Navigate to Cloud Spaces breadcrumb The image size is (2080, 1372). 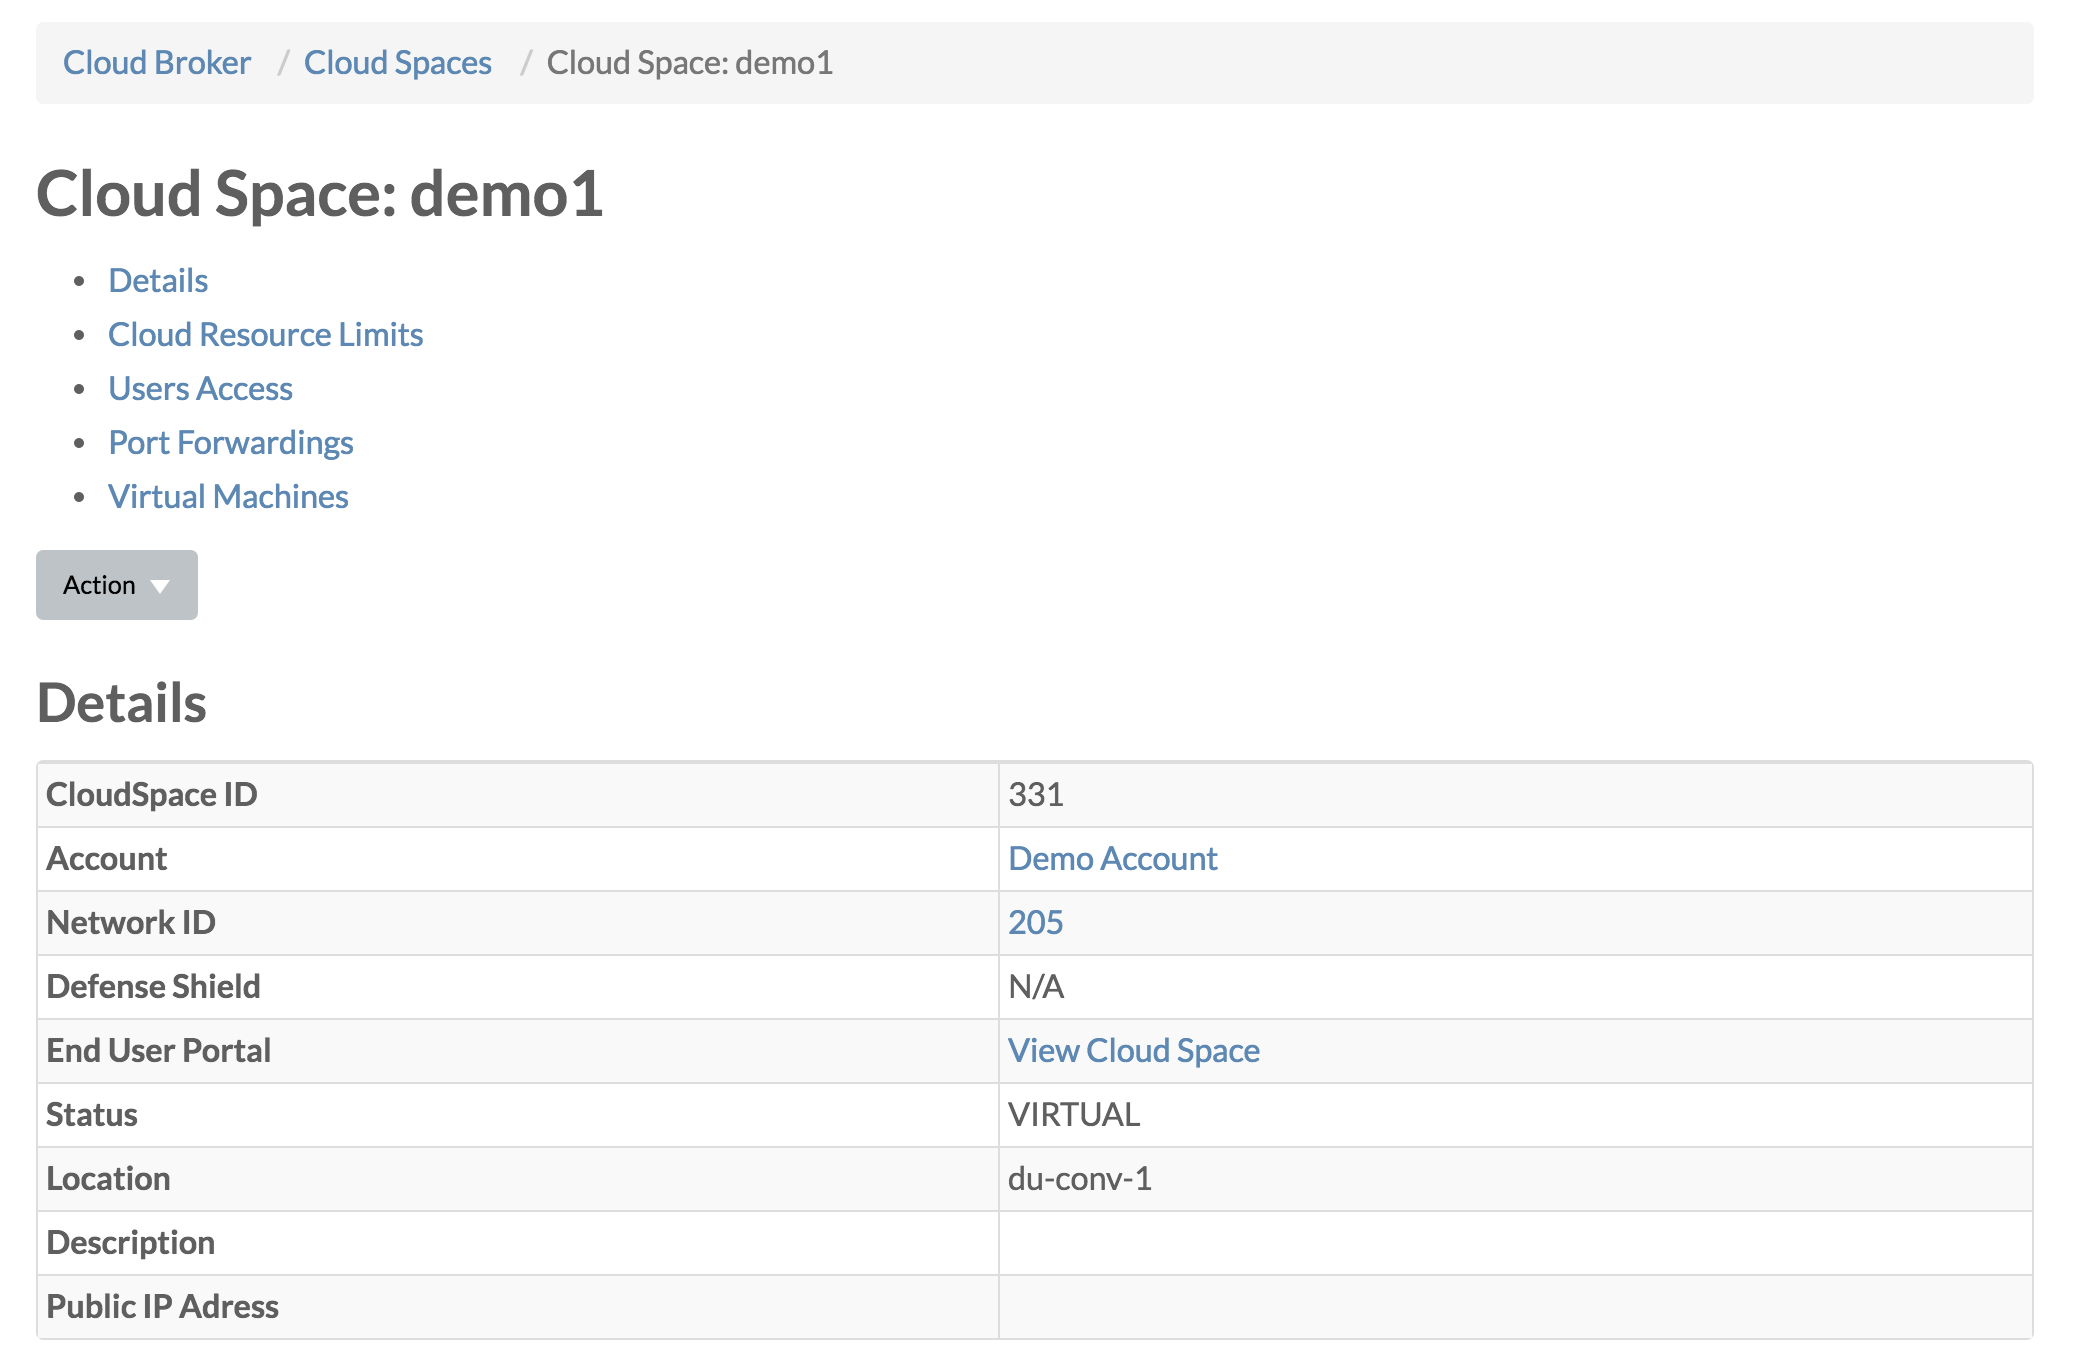397,63
